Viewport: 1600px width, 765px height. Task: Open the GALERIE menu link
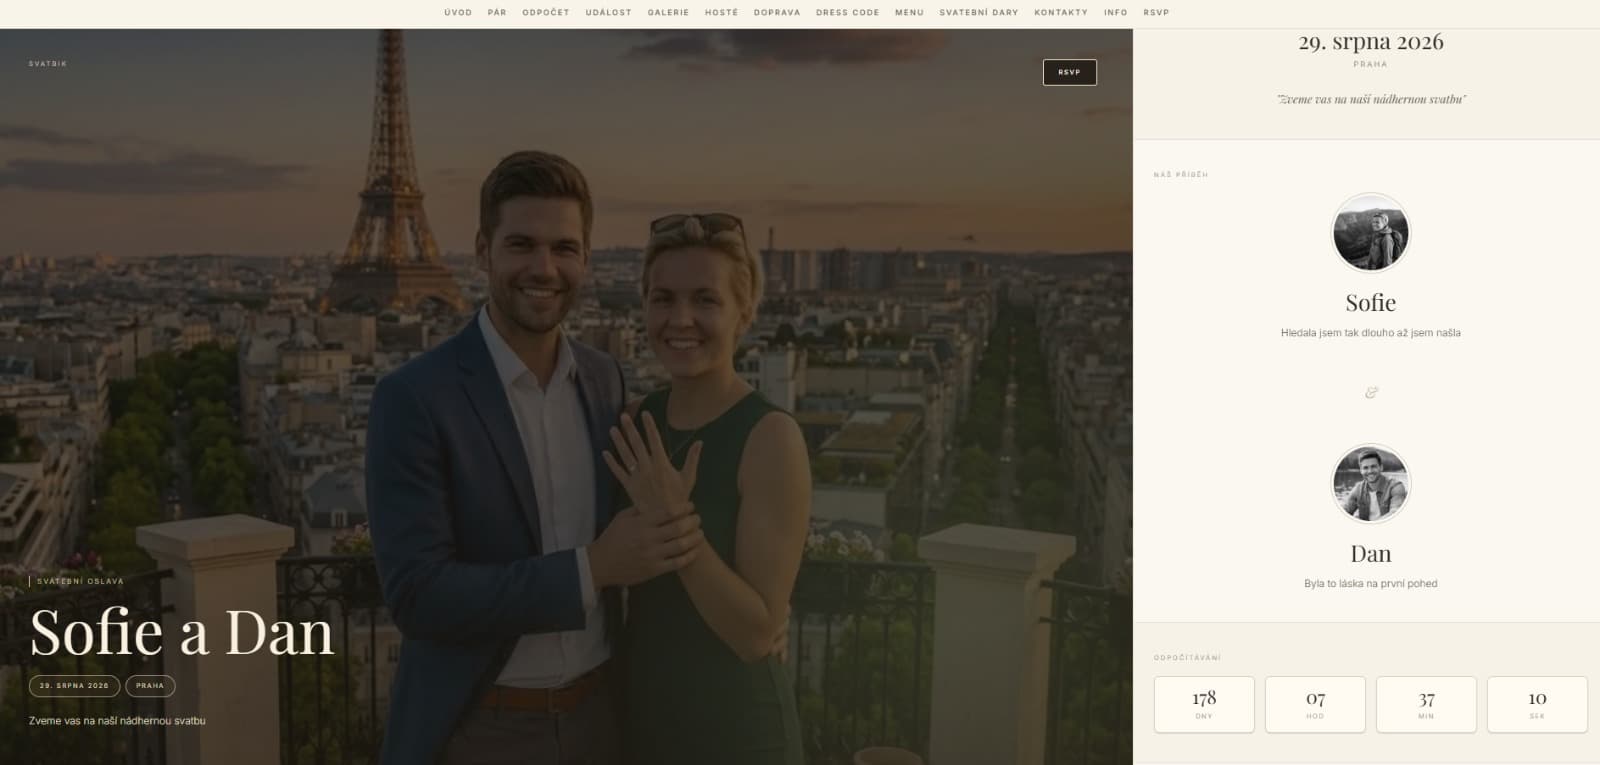pos(668,12)
